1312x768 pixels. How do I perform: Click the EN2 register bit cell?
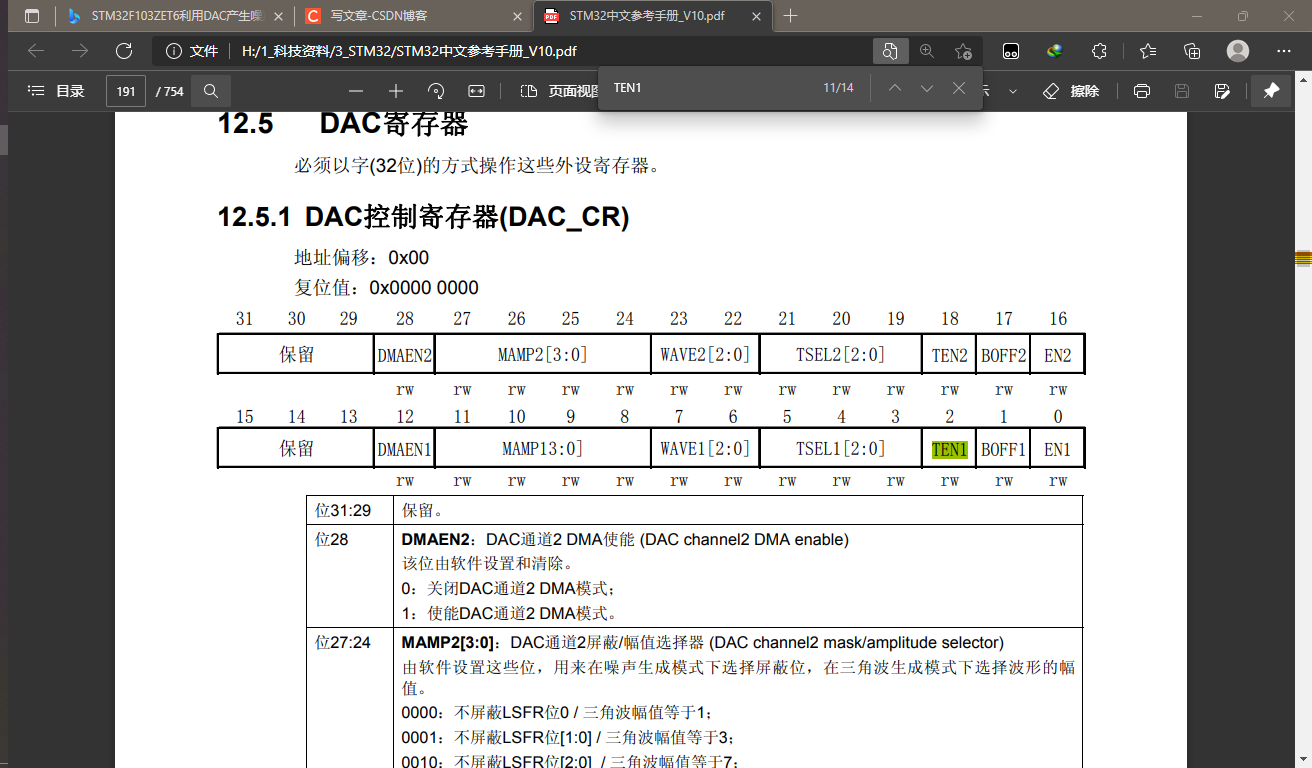click(x=1058, y=355)
